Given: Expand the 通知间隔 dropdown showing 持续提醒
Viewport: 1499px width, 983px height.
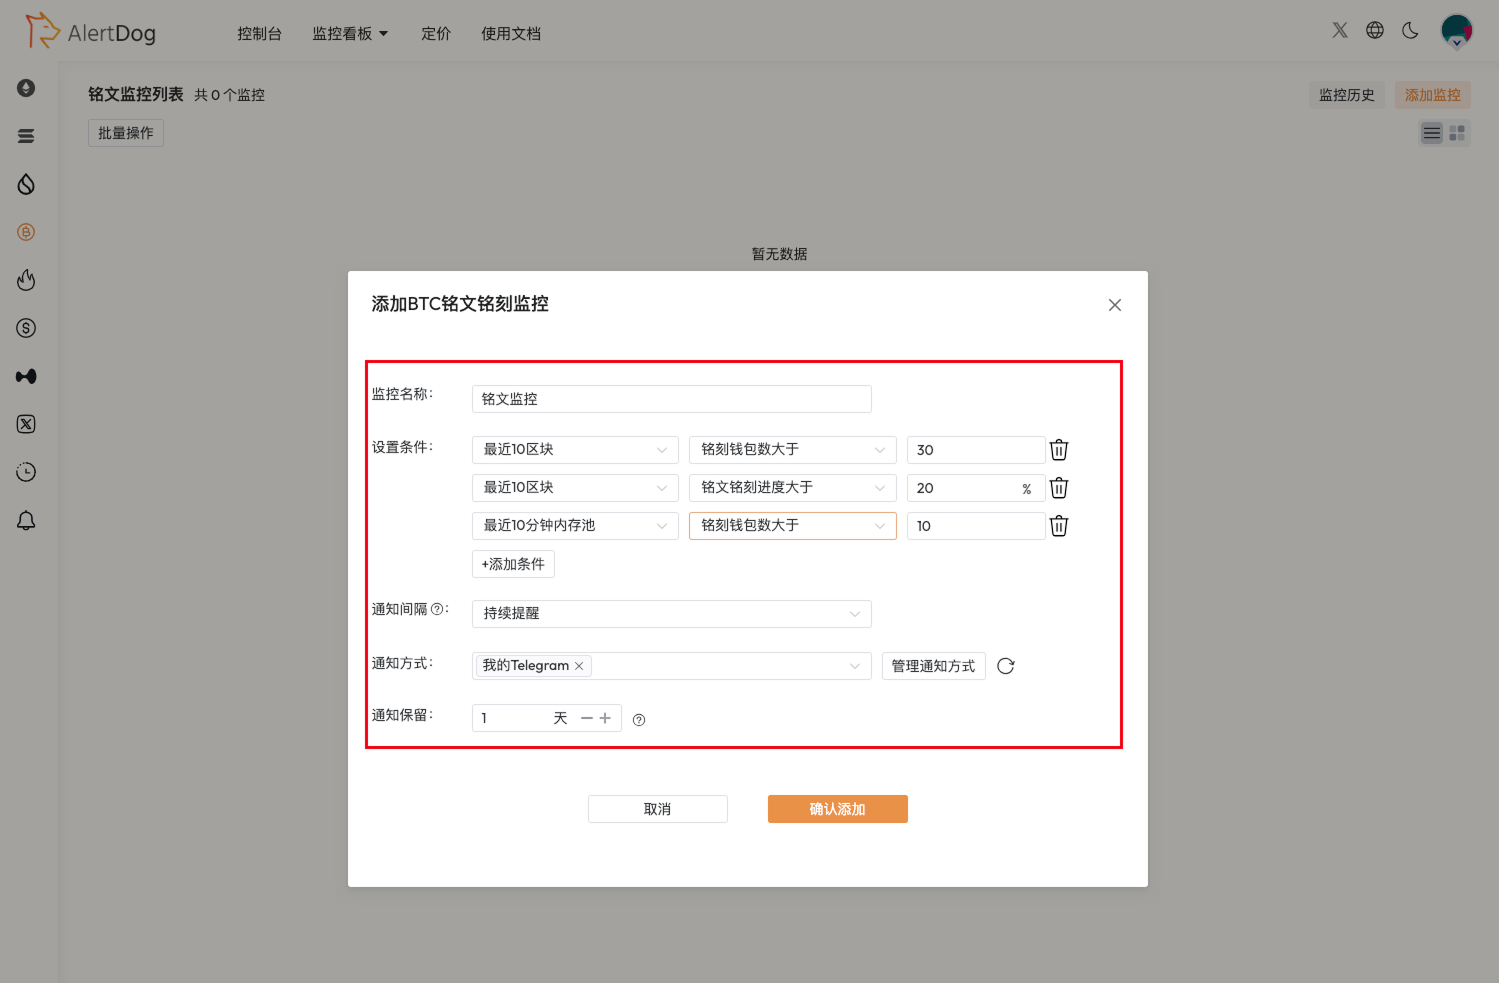Looking at the screenshot, I should click(671, 613).
